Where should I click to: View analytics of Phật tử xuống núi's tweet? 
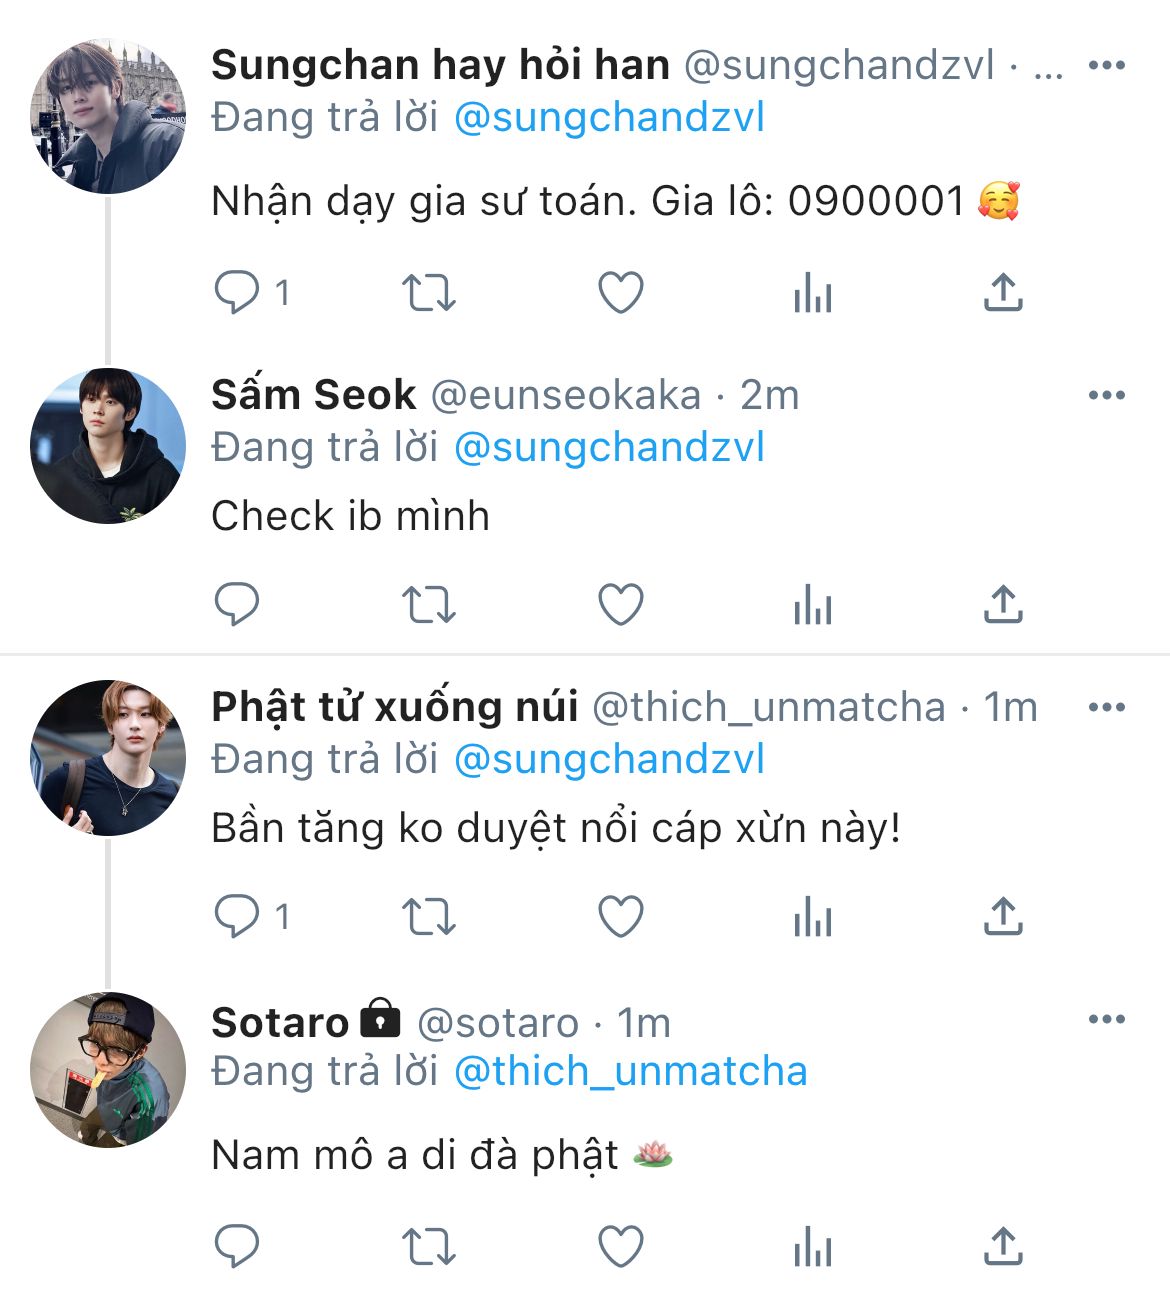tap(812, 917)
